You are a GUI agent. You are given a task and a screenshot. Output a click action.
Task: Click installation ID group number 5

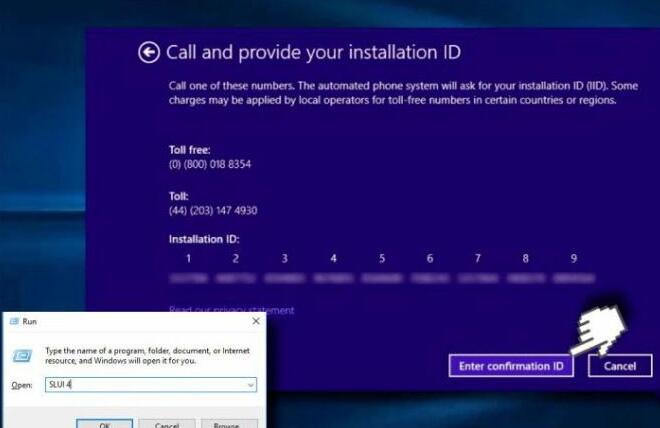pyautogui.click(x=382, y=258)
